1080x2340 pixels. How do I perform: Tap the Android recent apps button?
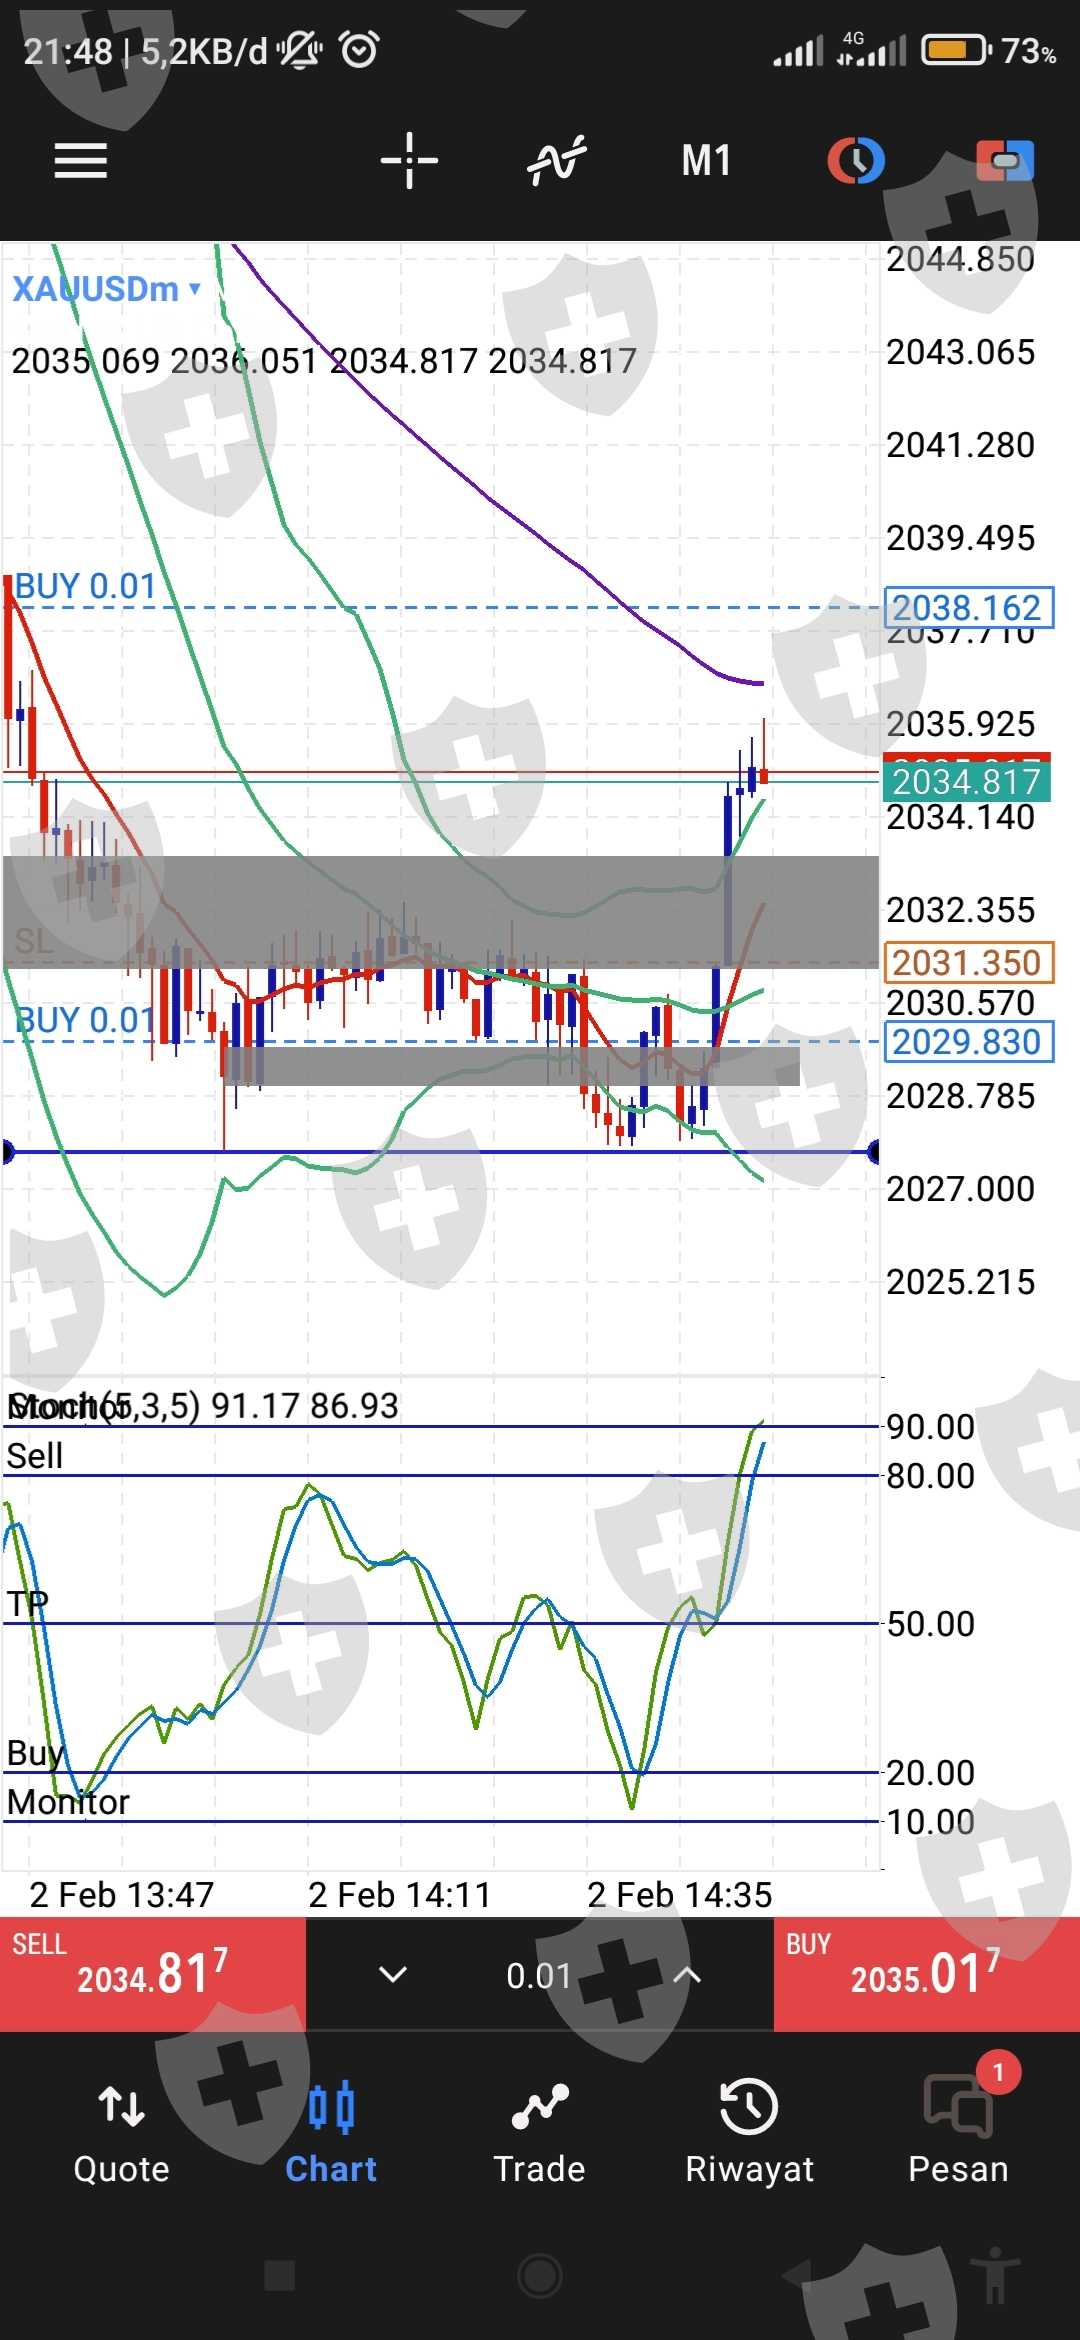tap(279, 2276)
